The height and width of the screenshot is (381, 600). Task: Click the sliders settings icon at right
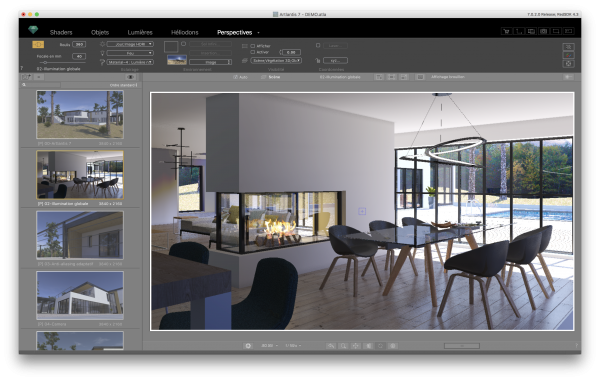pyautogui.click(x=568, y=47)
